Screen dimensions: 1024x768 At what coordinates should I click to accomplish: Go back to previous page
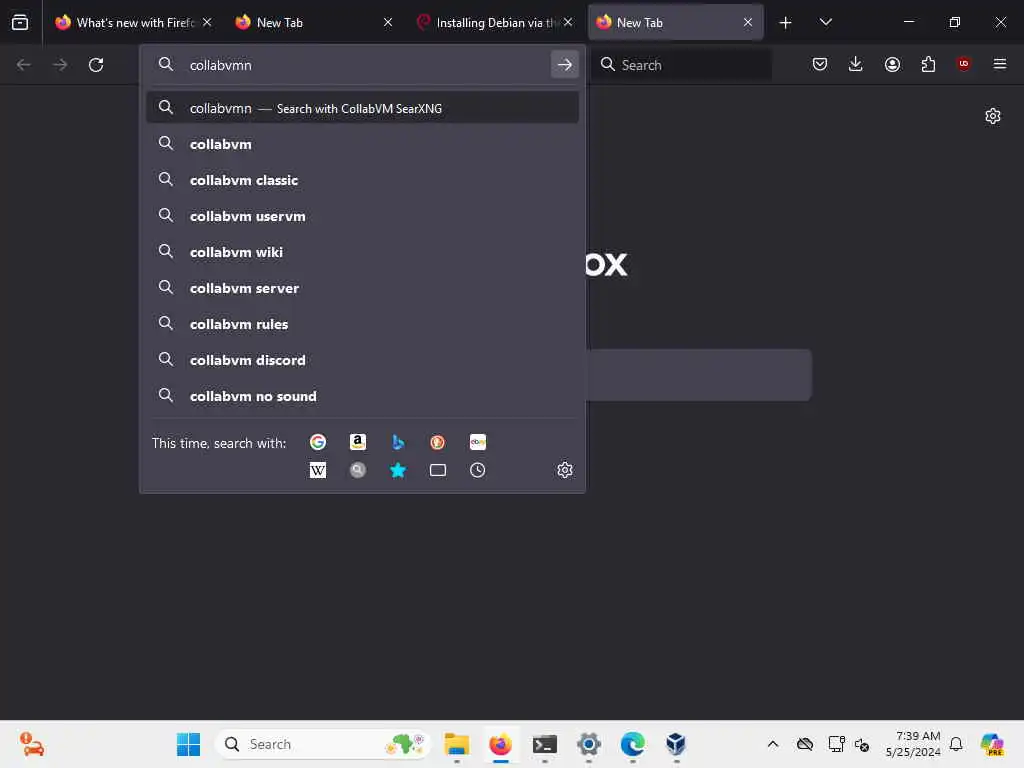(x=24, y=65)
